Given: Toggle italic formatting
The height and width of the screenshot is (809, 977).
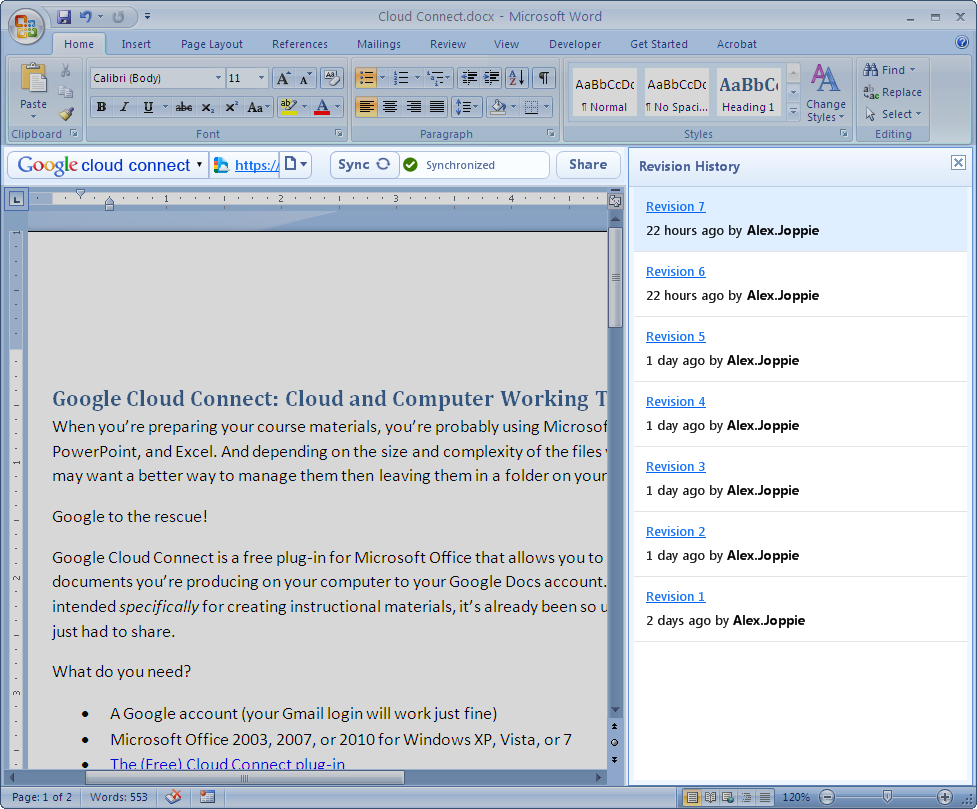Looking at the screenshot, I should coord(124,107).
